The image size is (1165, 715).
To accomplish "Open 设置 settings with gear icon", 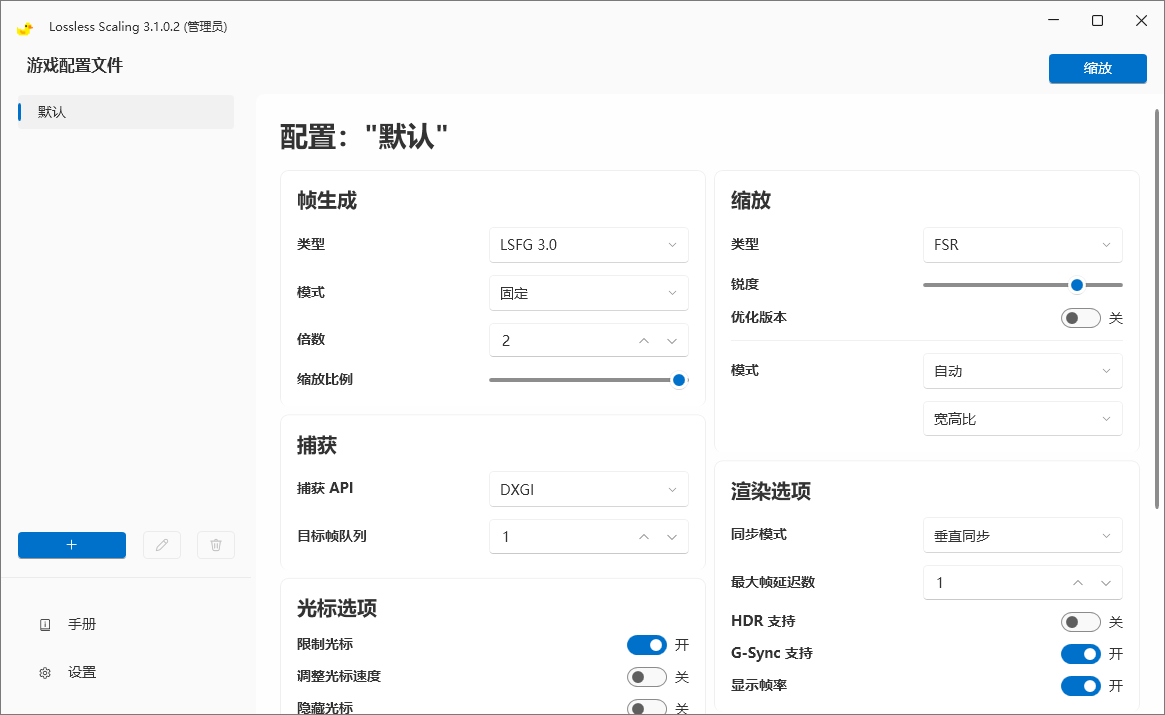I will click(82, 672).
